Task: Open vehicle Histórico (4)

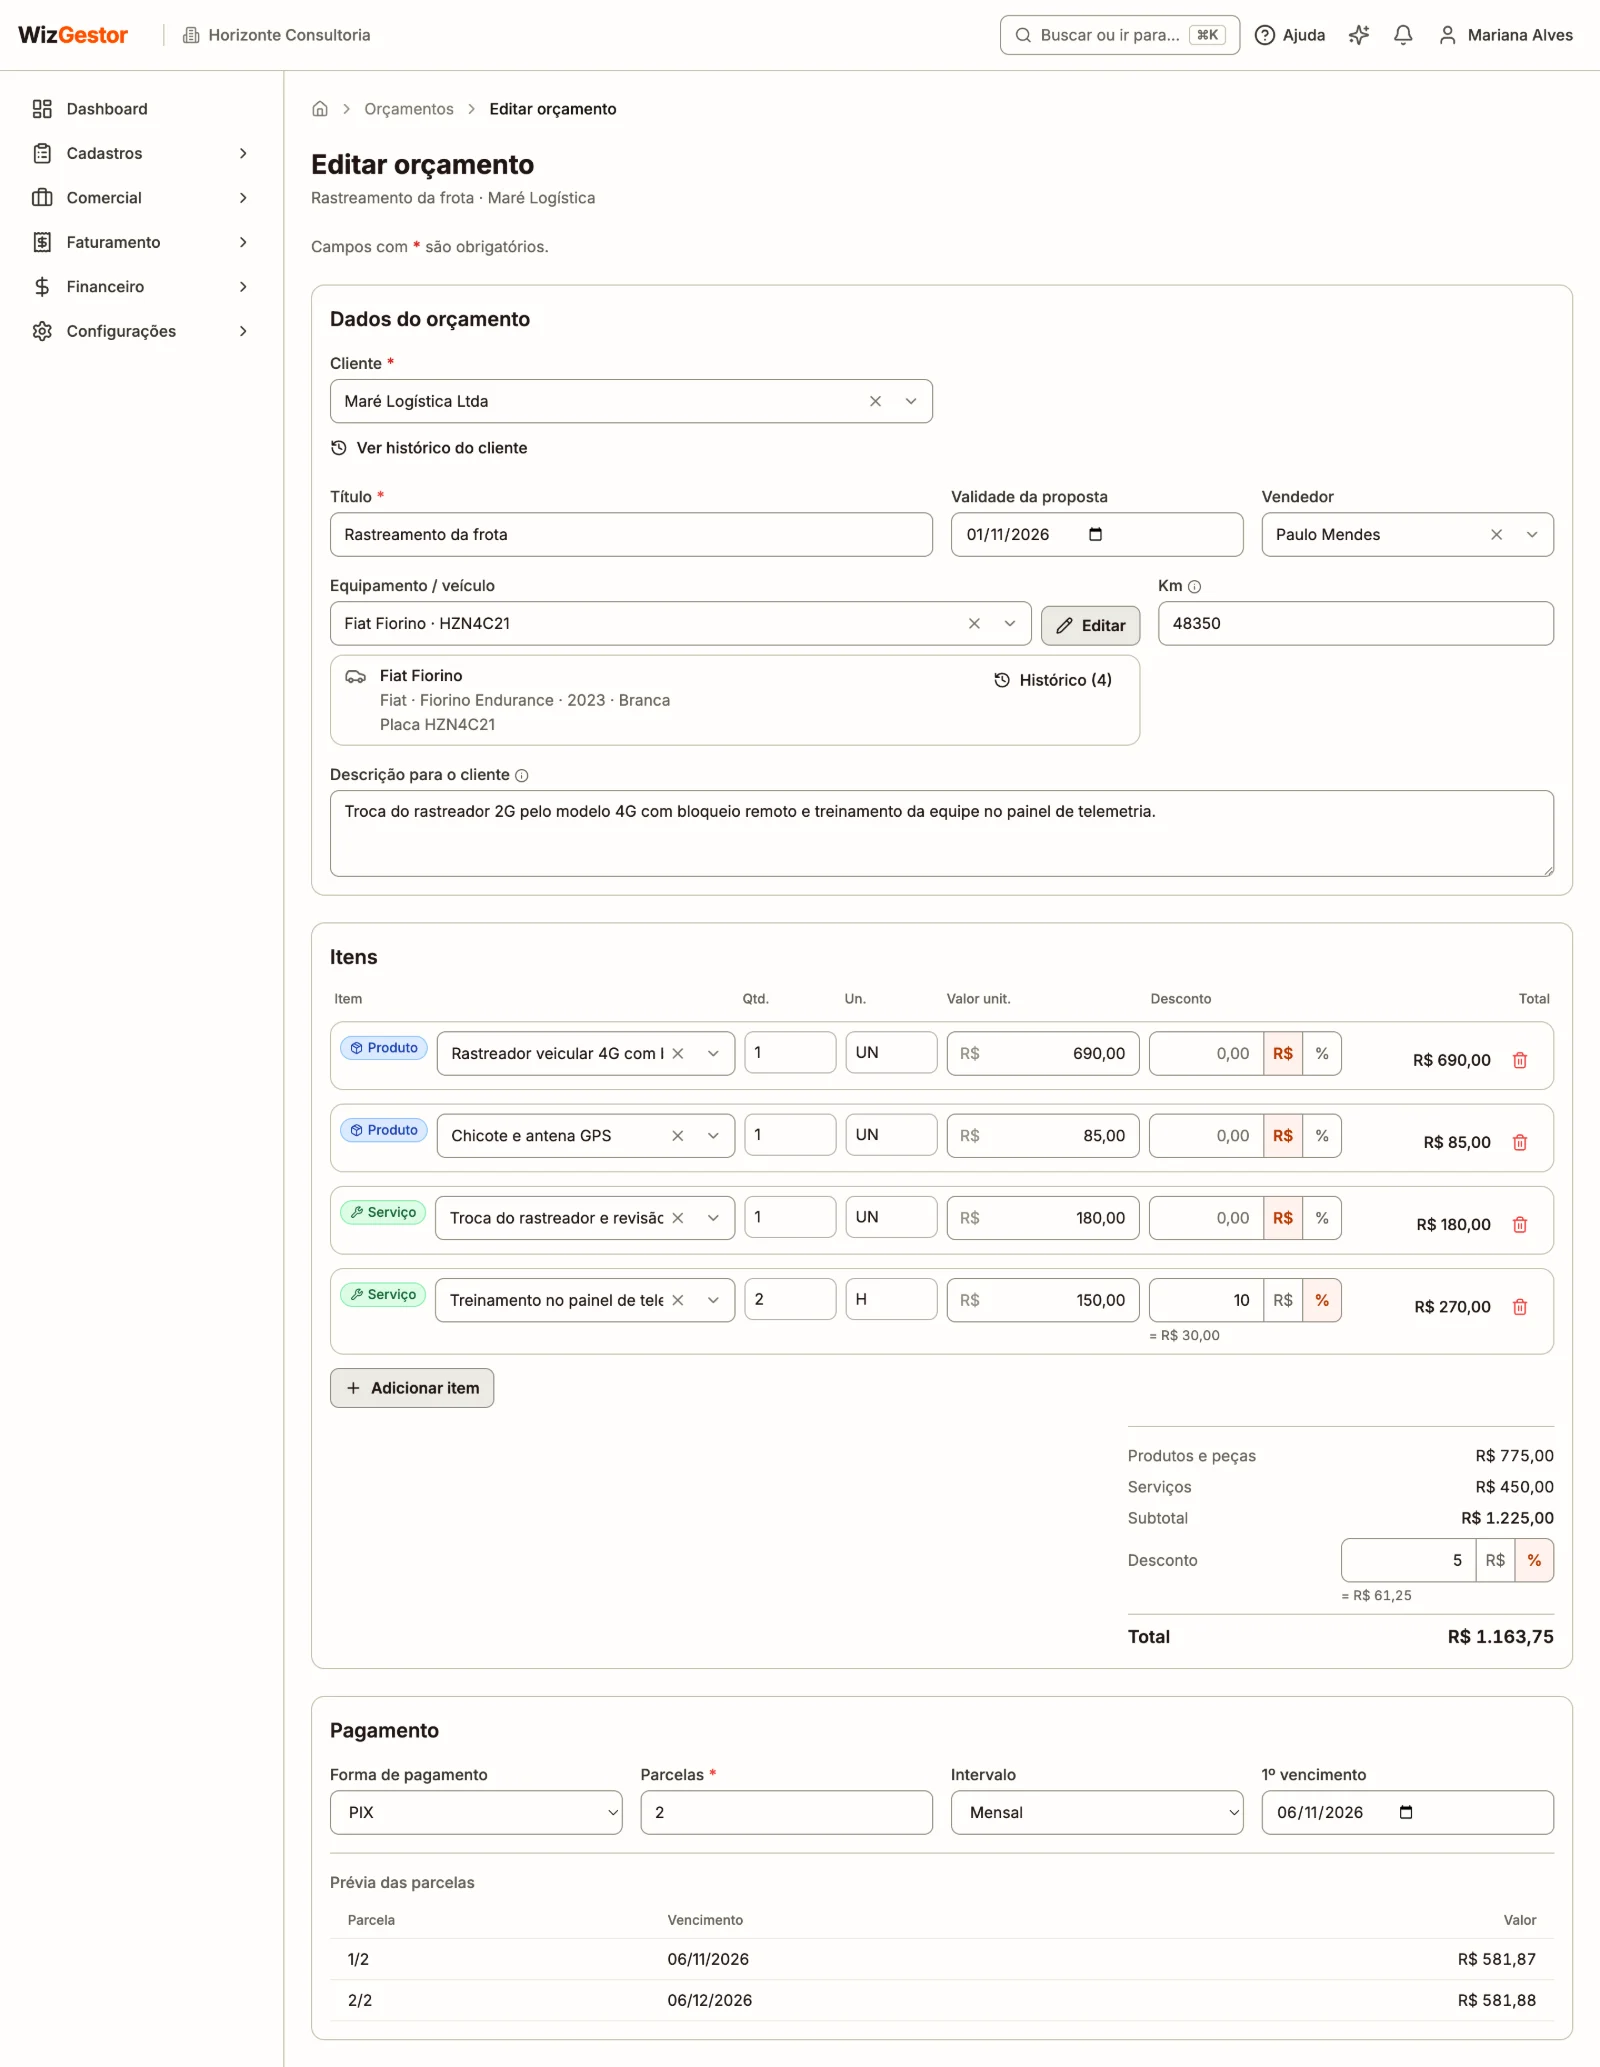Action: (1052, 680)
